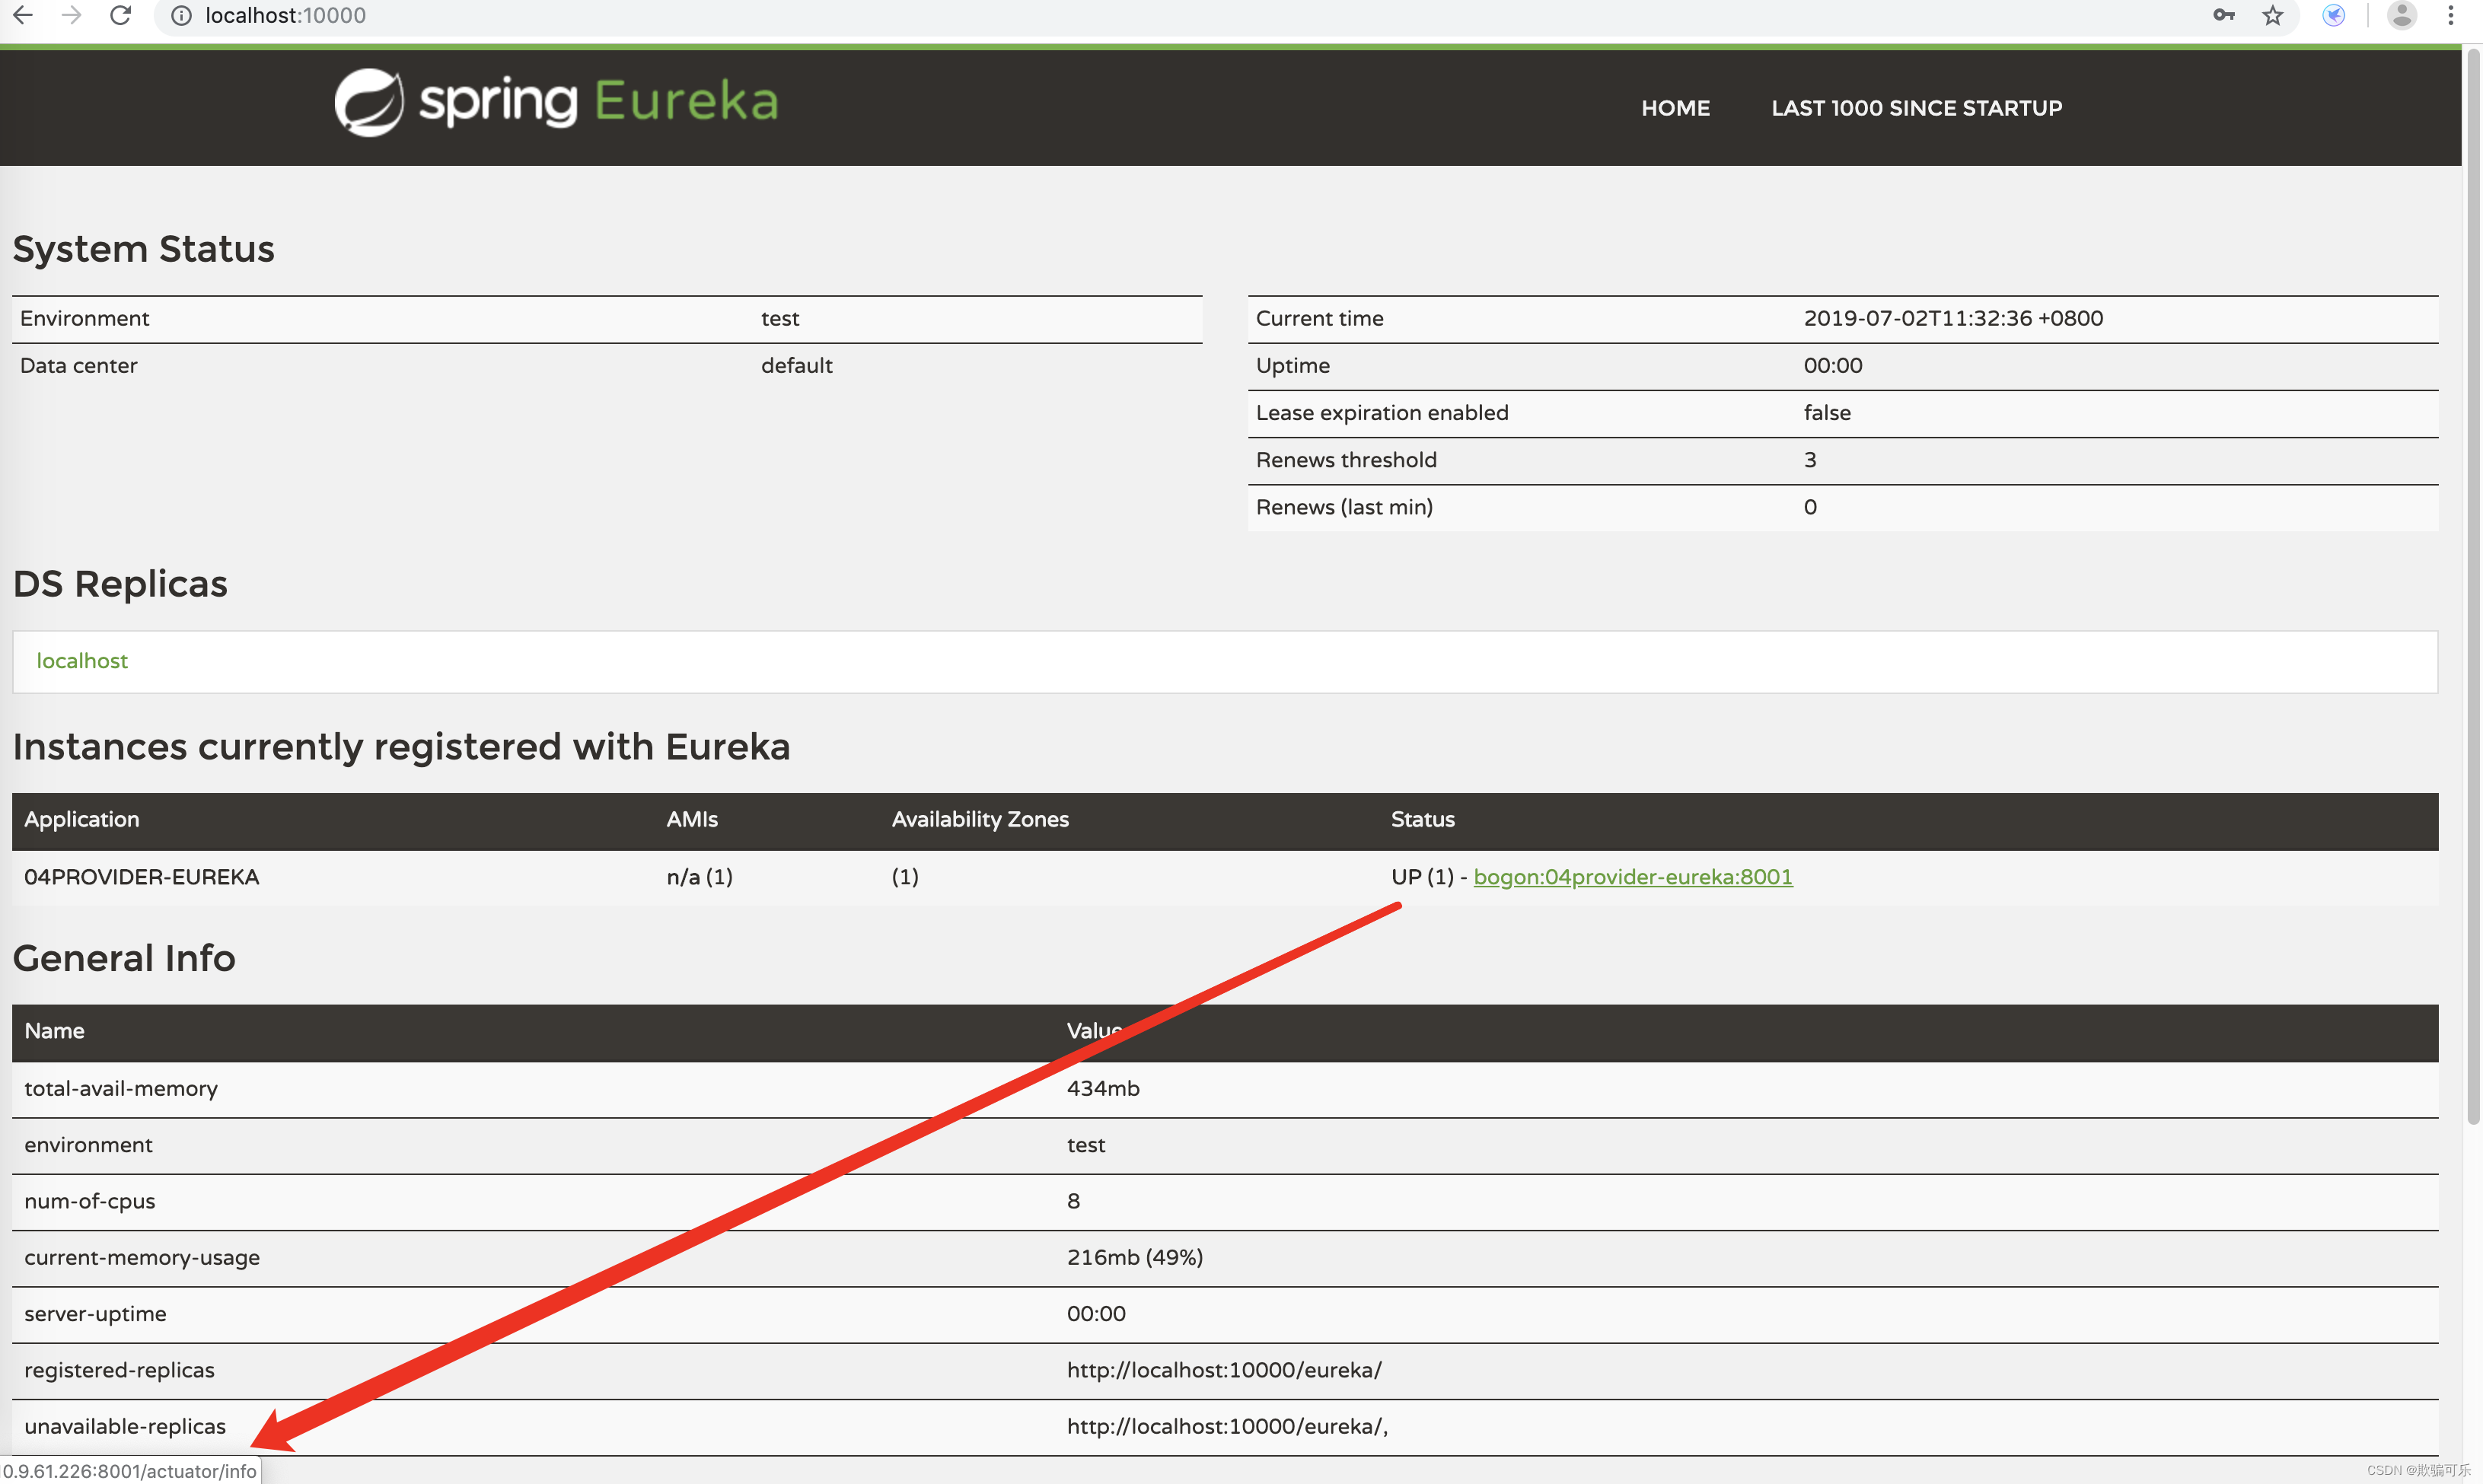The width and height of the screenshot is (2483, 1484).
Task: Go to HOME in navigation
Action: pos(1675,108)
